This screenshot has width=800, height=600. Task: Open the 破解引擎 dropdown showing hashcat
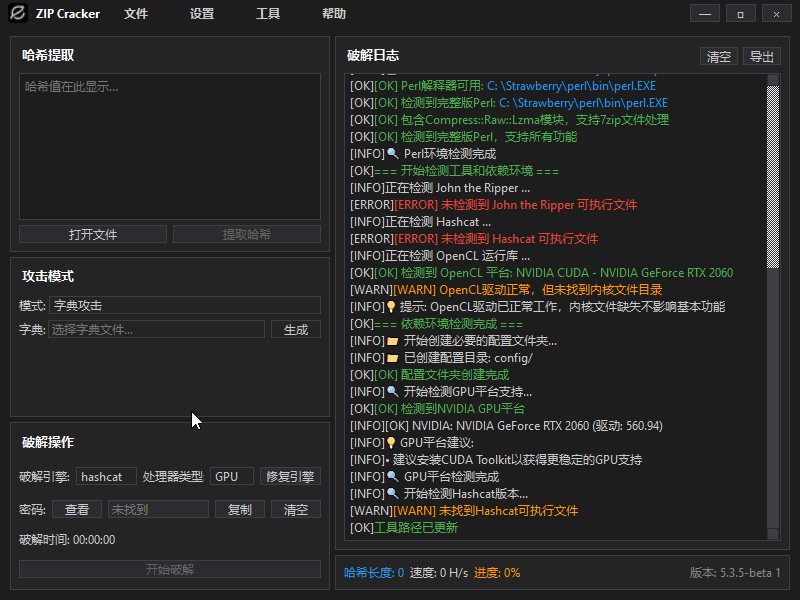click(x=106, y=476)
